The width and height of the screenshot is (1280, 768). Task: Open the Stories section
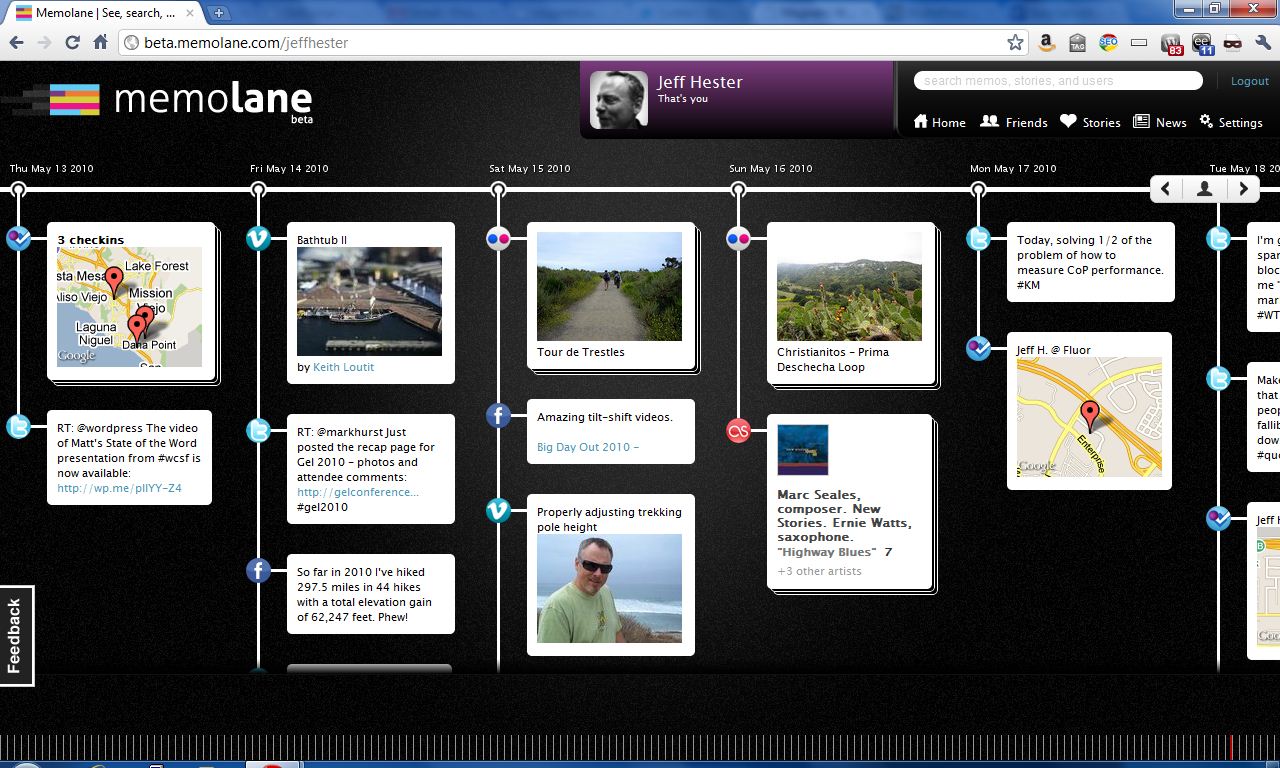point(1090,122)
